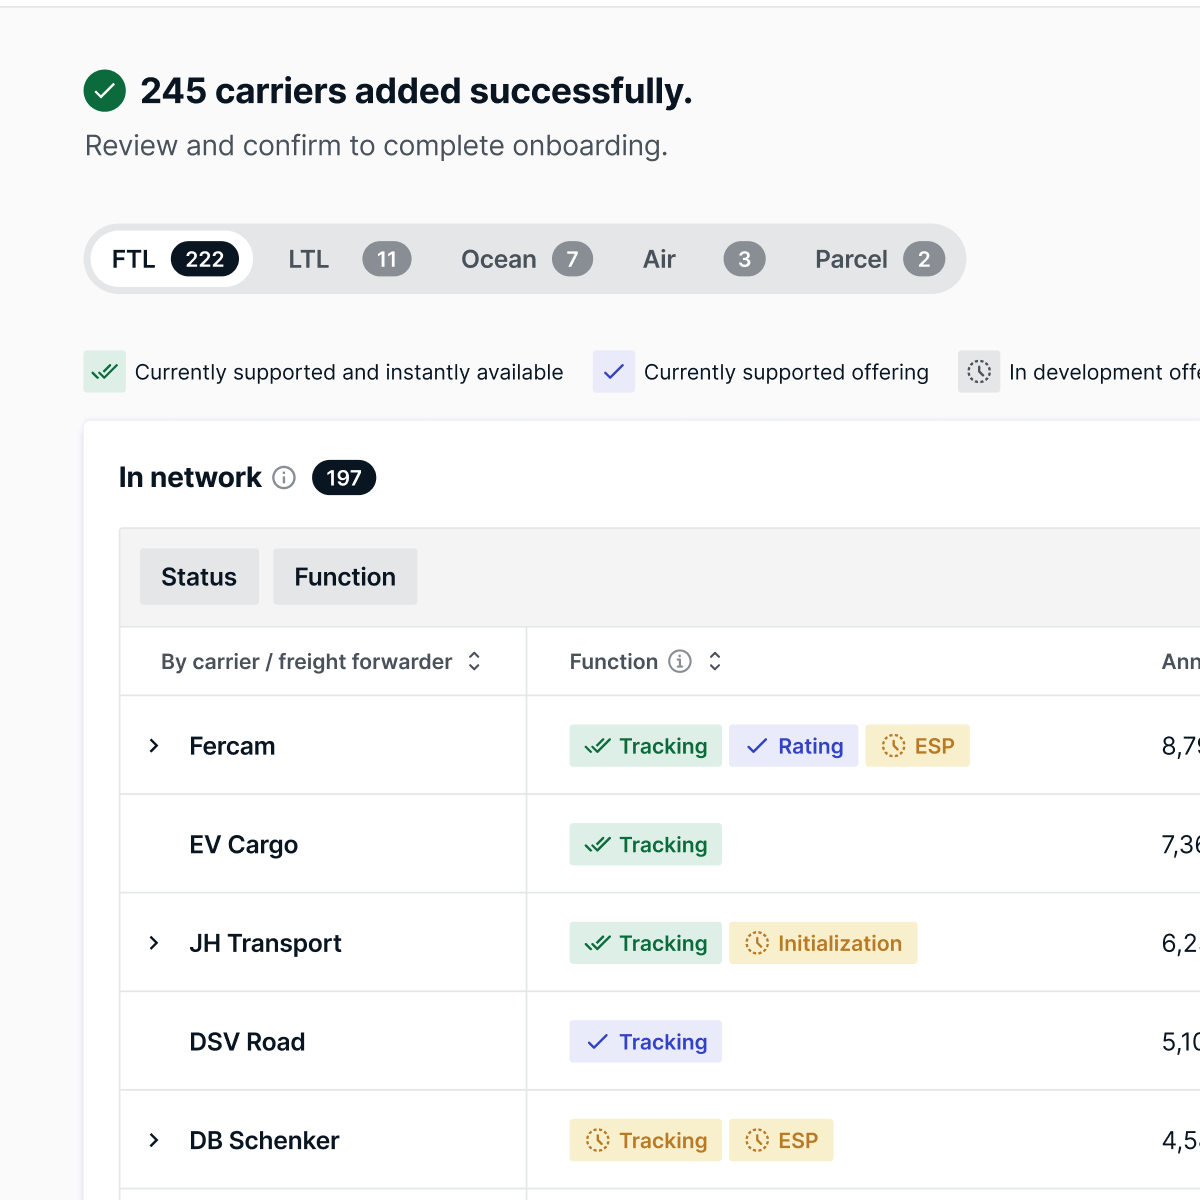This screenshot has width=1200, height=1200.
Task: Click the green success checkmark icon
Action: point(105,91)
